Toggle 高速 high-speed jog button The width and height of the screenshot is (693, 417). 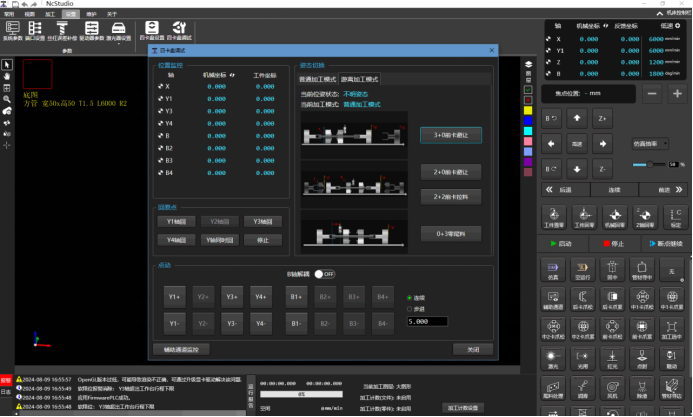[x=577, y=144]
